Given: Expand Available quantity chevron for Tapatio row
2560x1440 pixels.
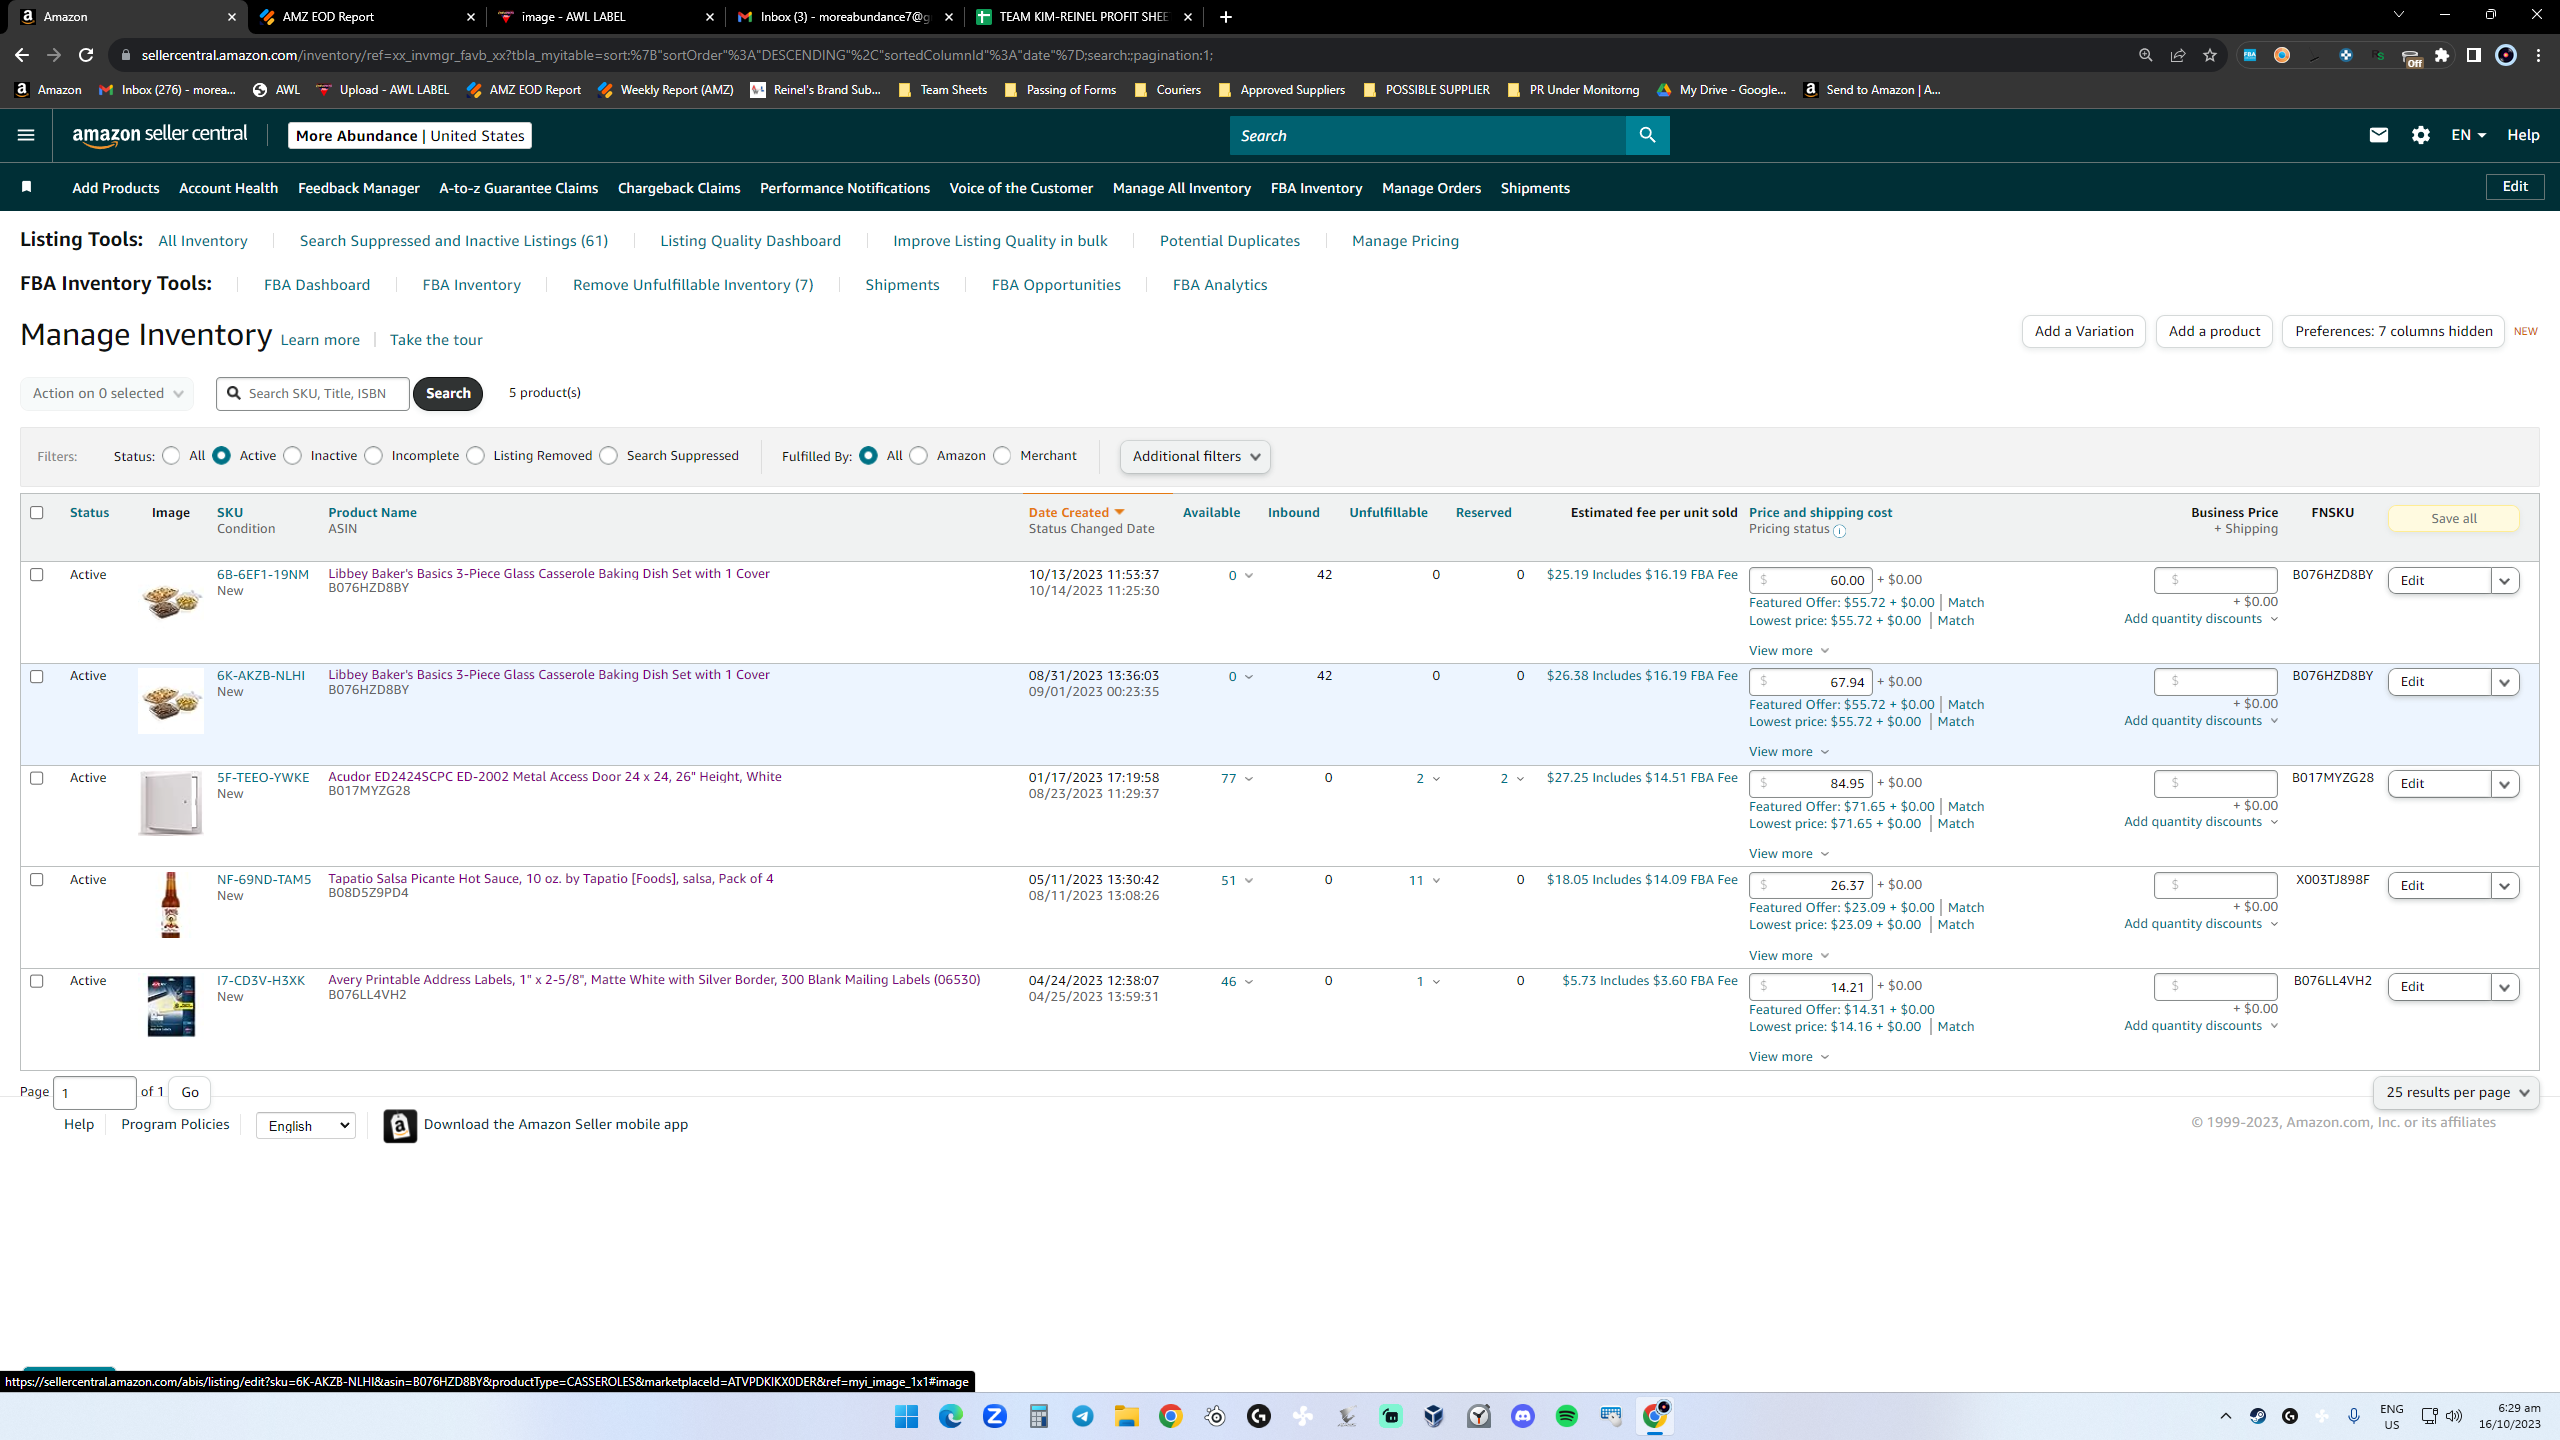Looking at the screenshot, I should coord(1248,881).
